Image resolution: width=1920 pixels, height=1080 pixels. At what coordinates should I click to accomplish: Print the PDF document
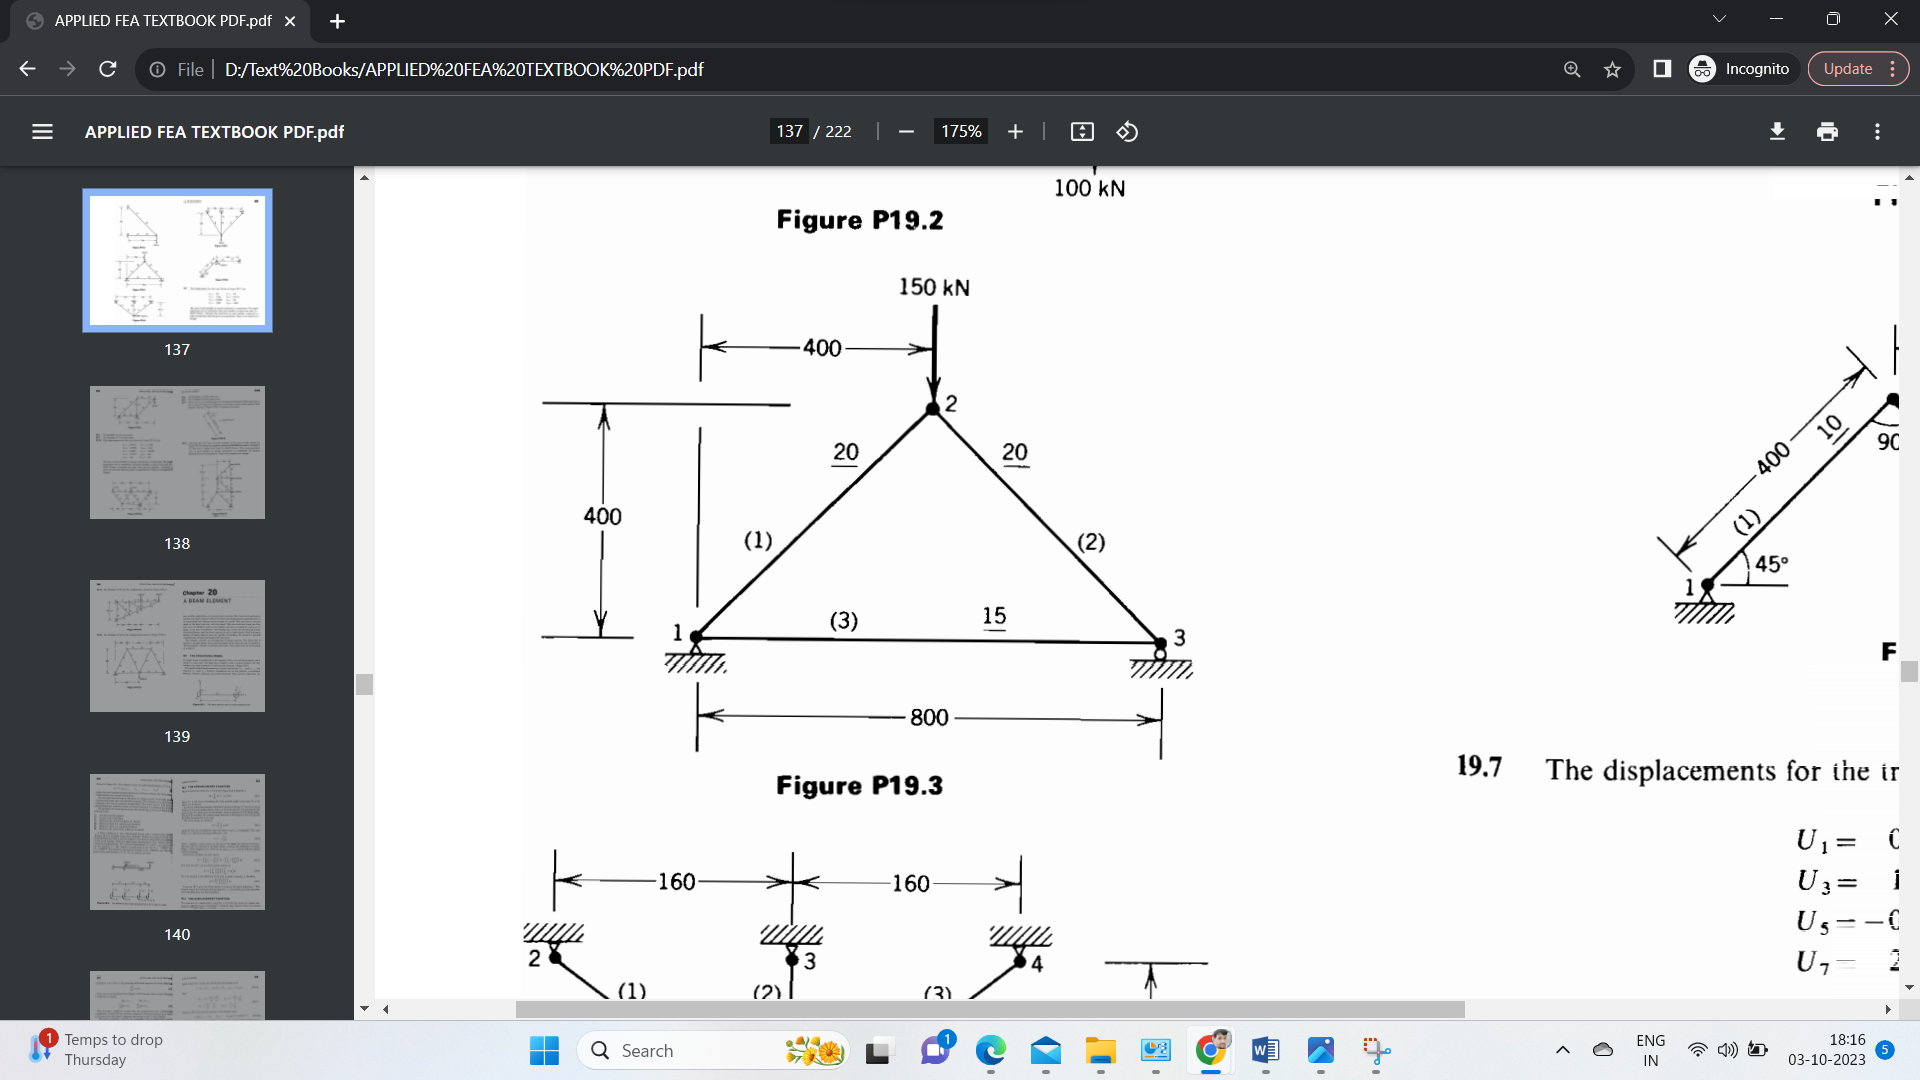(1827, 131)
